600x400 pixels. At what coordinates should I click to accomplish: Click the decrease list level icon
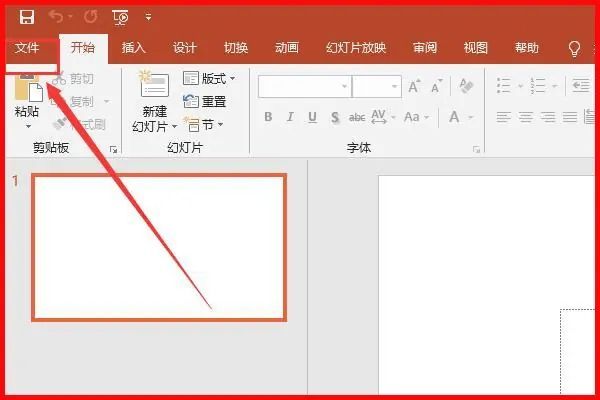(x=581, y=85)
